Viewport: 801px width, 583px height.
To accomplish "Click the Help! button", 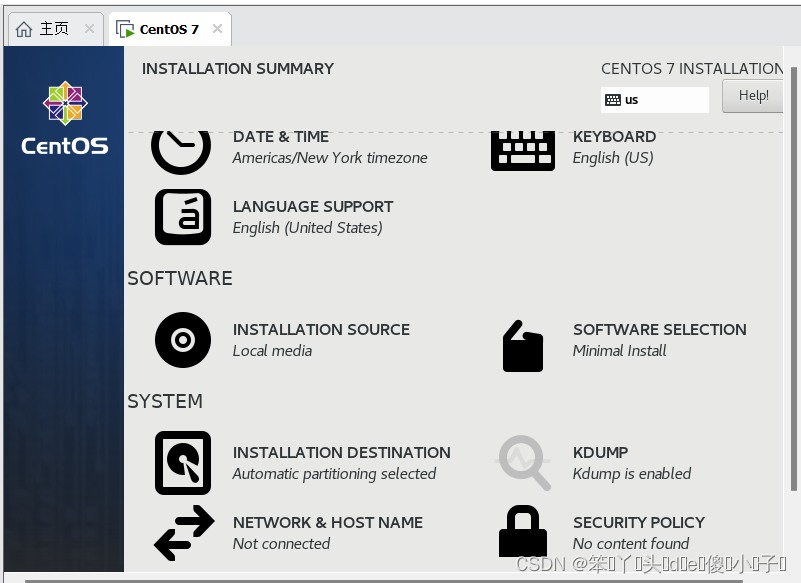I will click(753, 96).
